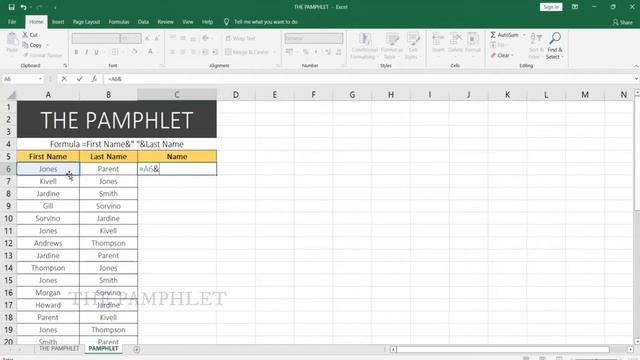
Task: Click the Save icon in title bar
Action: pyautogui.click(x=11, y=7)
